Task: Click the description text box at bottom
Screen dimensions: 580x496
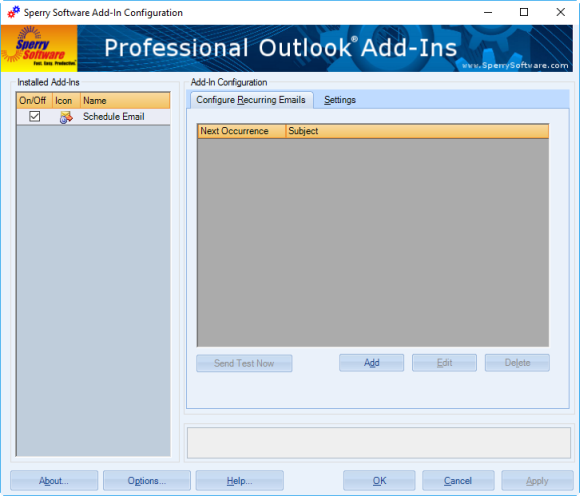Action: pyautogui.click(x=379, y=443)
